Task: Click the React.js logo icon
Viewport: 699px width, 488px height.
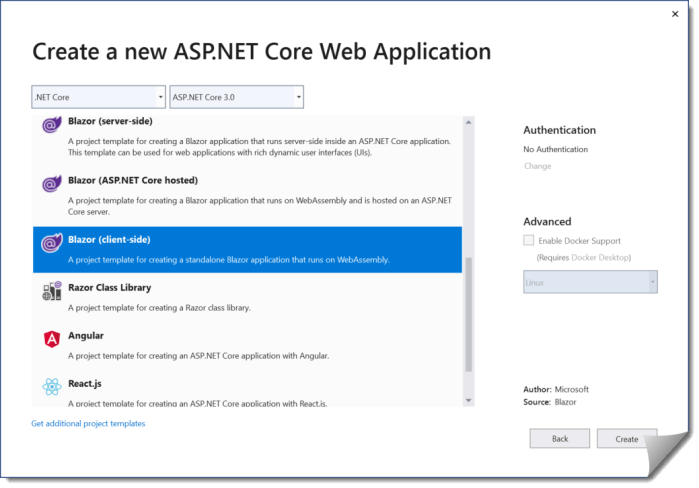Action: (x=52, y=387)
